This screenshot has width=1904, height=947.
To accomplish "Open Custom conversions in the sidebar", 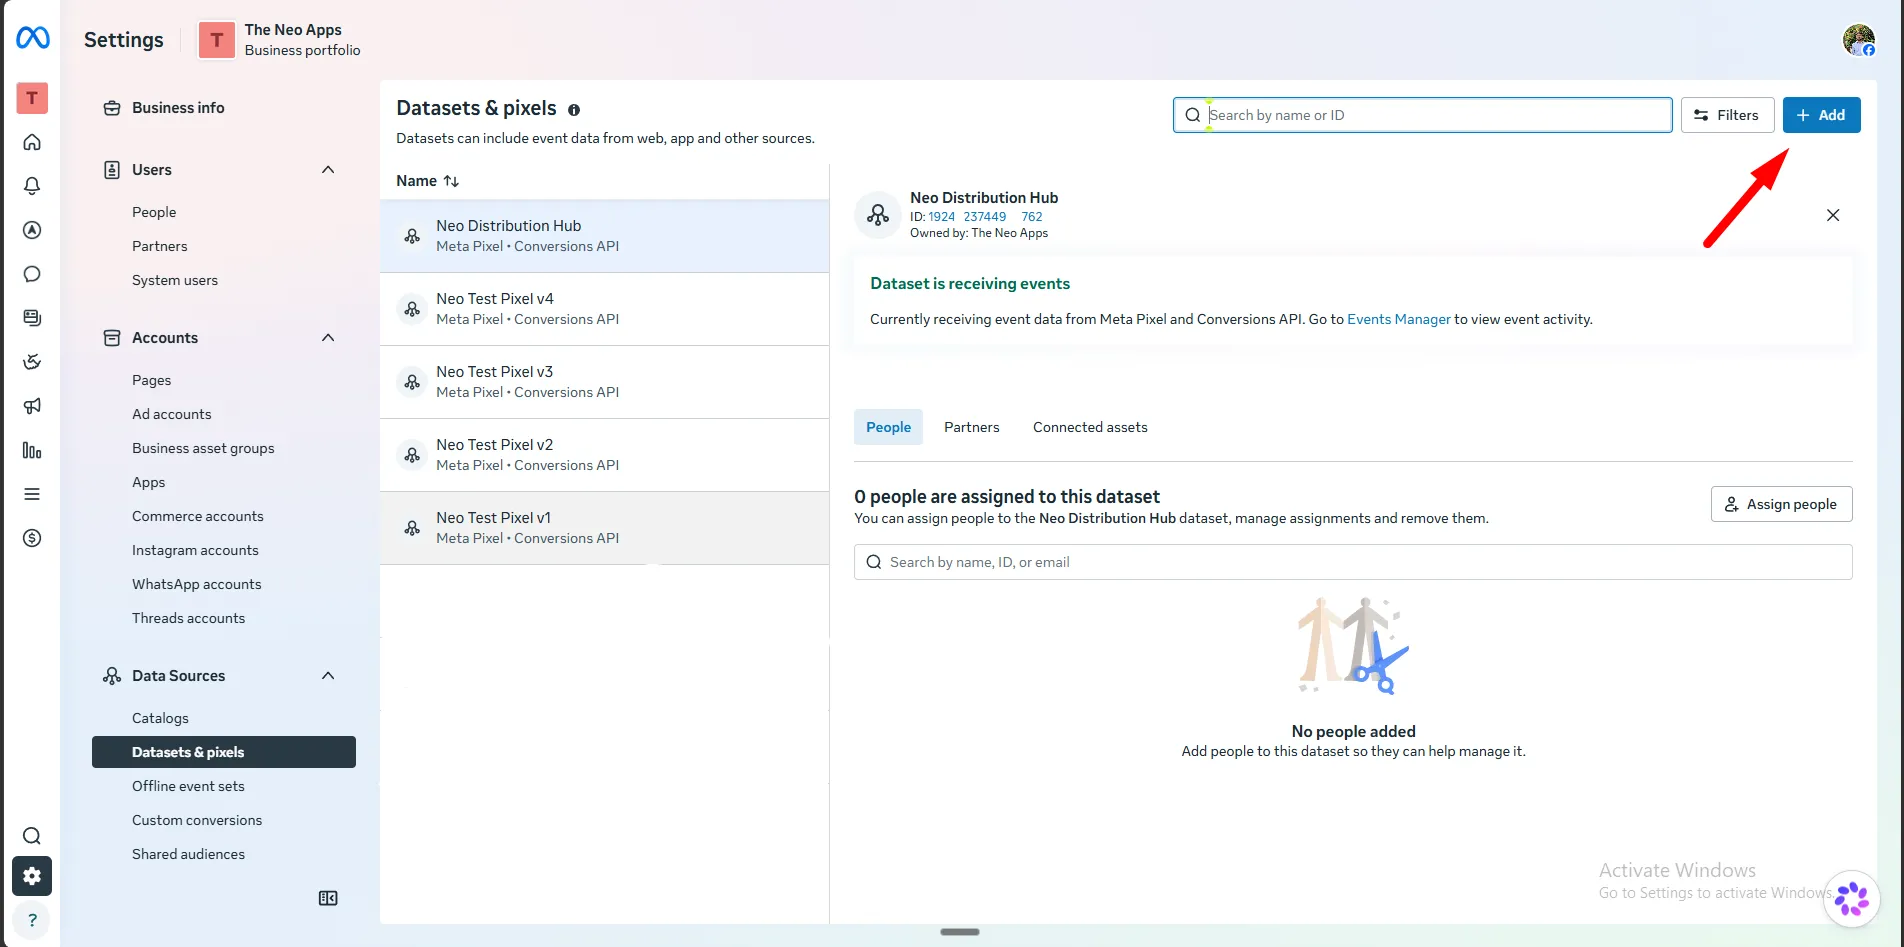I will point(197,820).
